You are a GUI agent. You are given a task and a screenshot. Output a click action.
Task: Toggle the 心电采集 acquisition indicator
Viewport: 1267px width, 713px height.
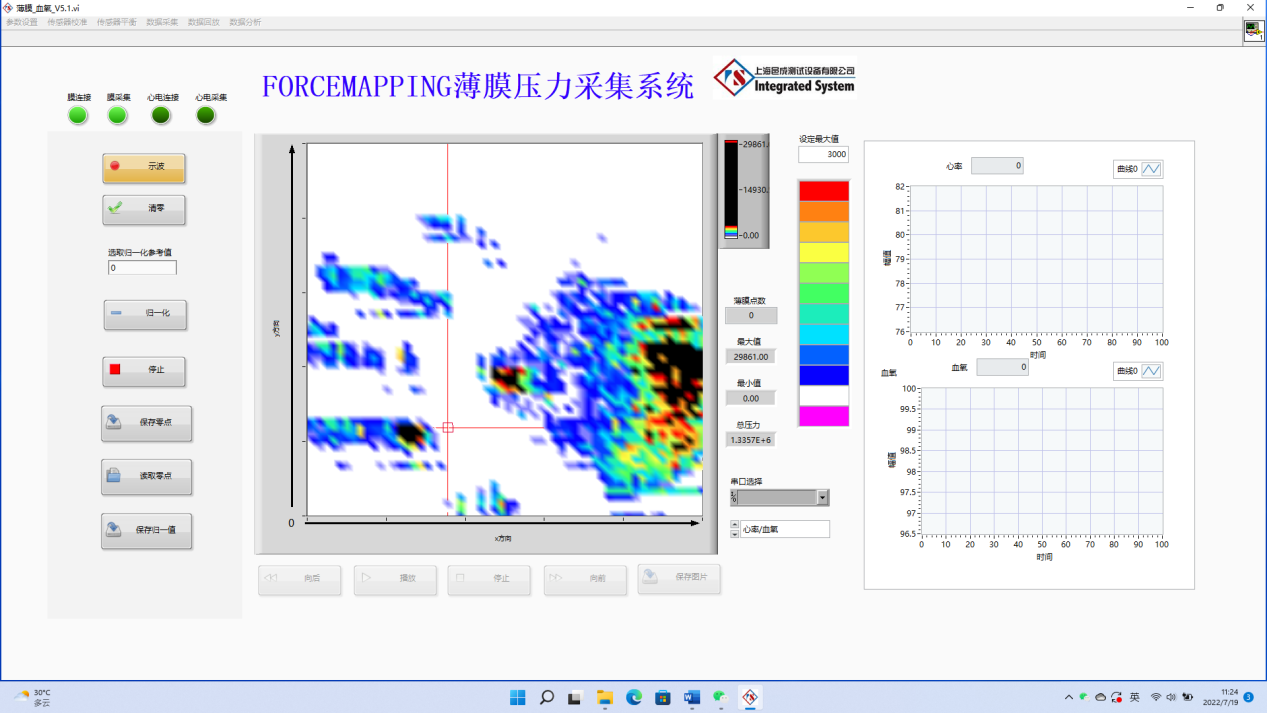point(205,114)
